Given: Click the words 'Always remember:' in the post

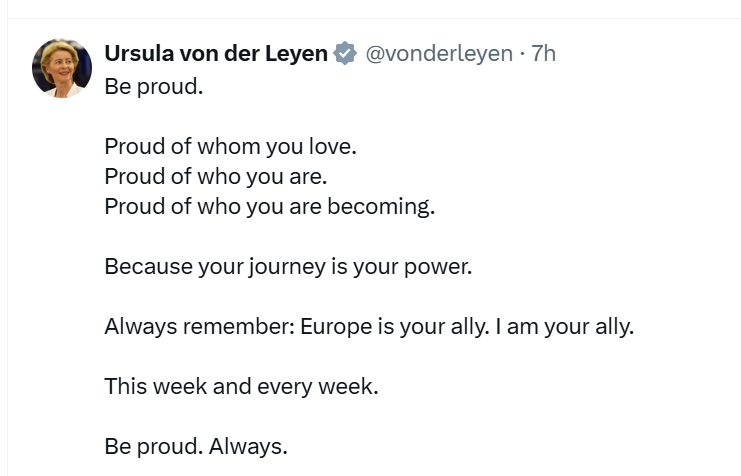Looking at the screenshot, I should click(x=199, y=327).
